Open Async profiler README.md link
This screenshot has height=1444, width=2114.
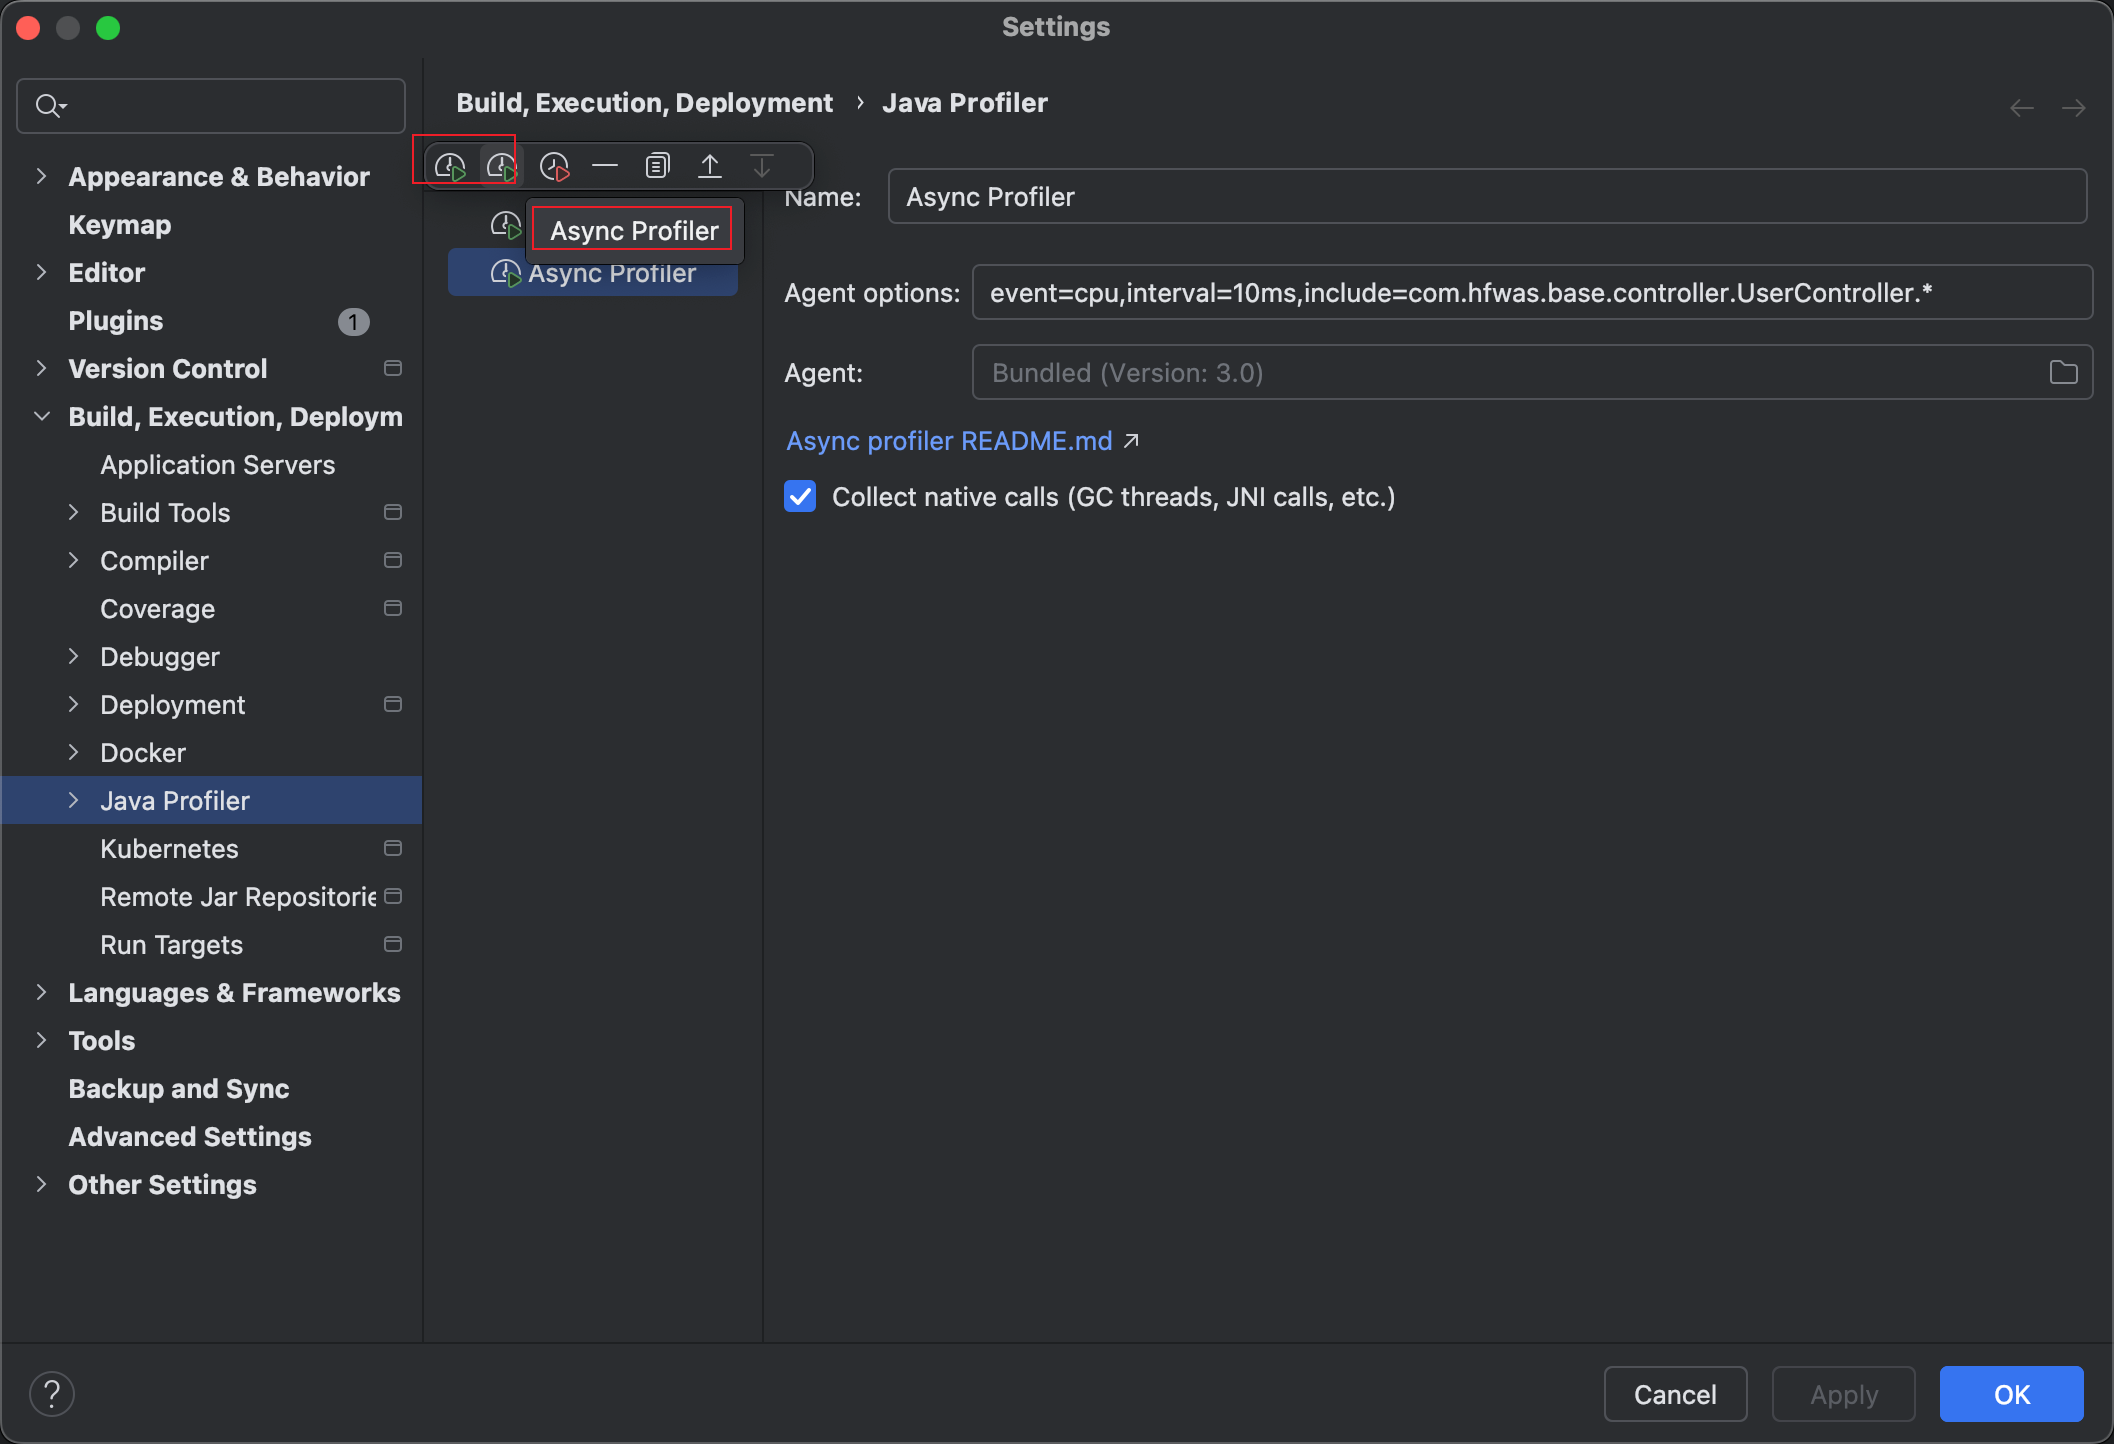point(949,441)
